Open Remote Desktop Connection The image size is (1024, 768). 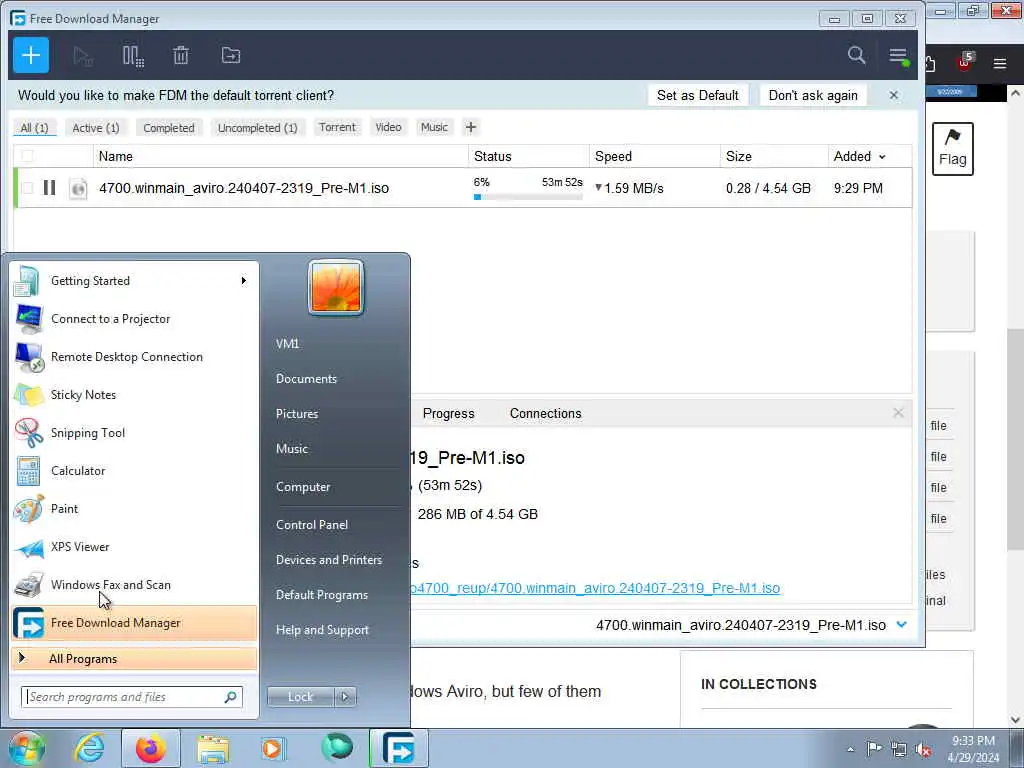point(135,357)
